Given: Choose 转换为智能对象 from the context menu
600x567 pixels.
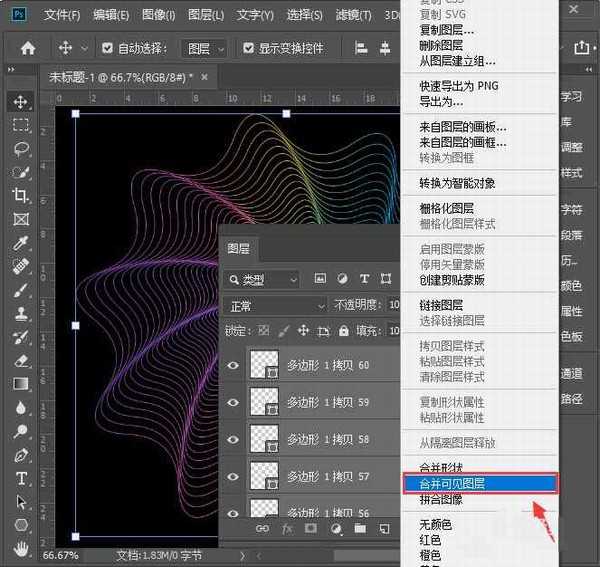Looking at the screenshot, I should tap(457, 183).
